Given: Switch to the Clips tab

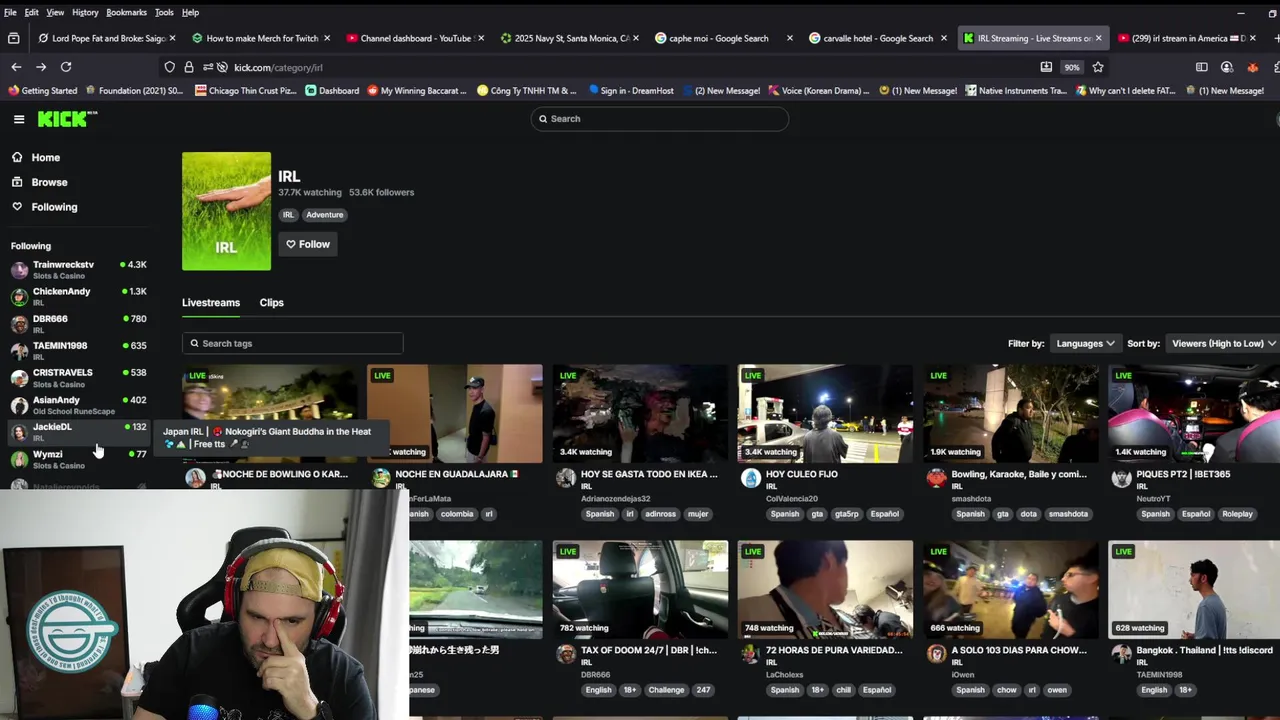Looking at the screenshot, I should click(271, 302).
